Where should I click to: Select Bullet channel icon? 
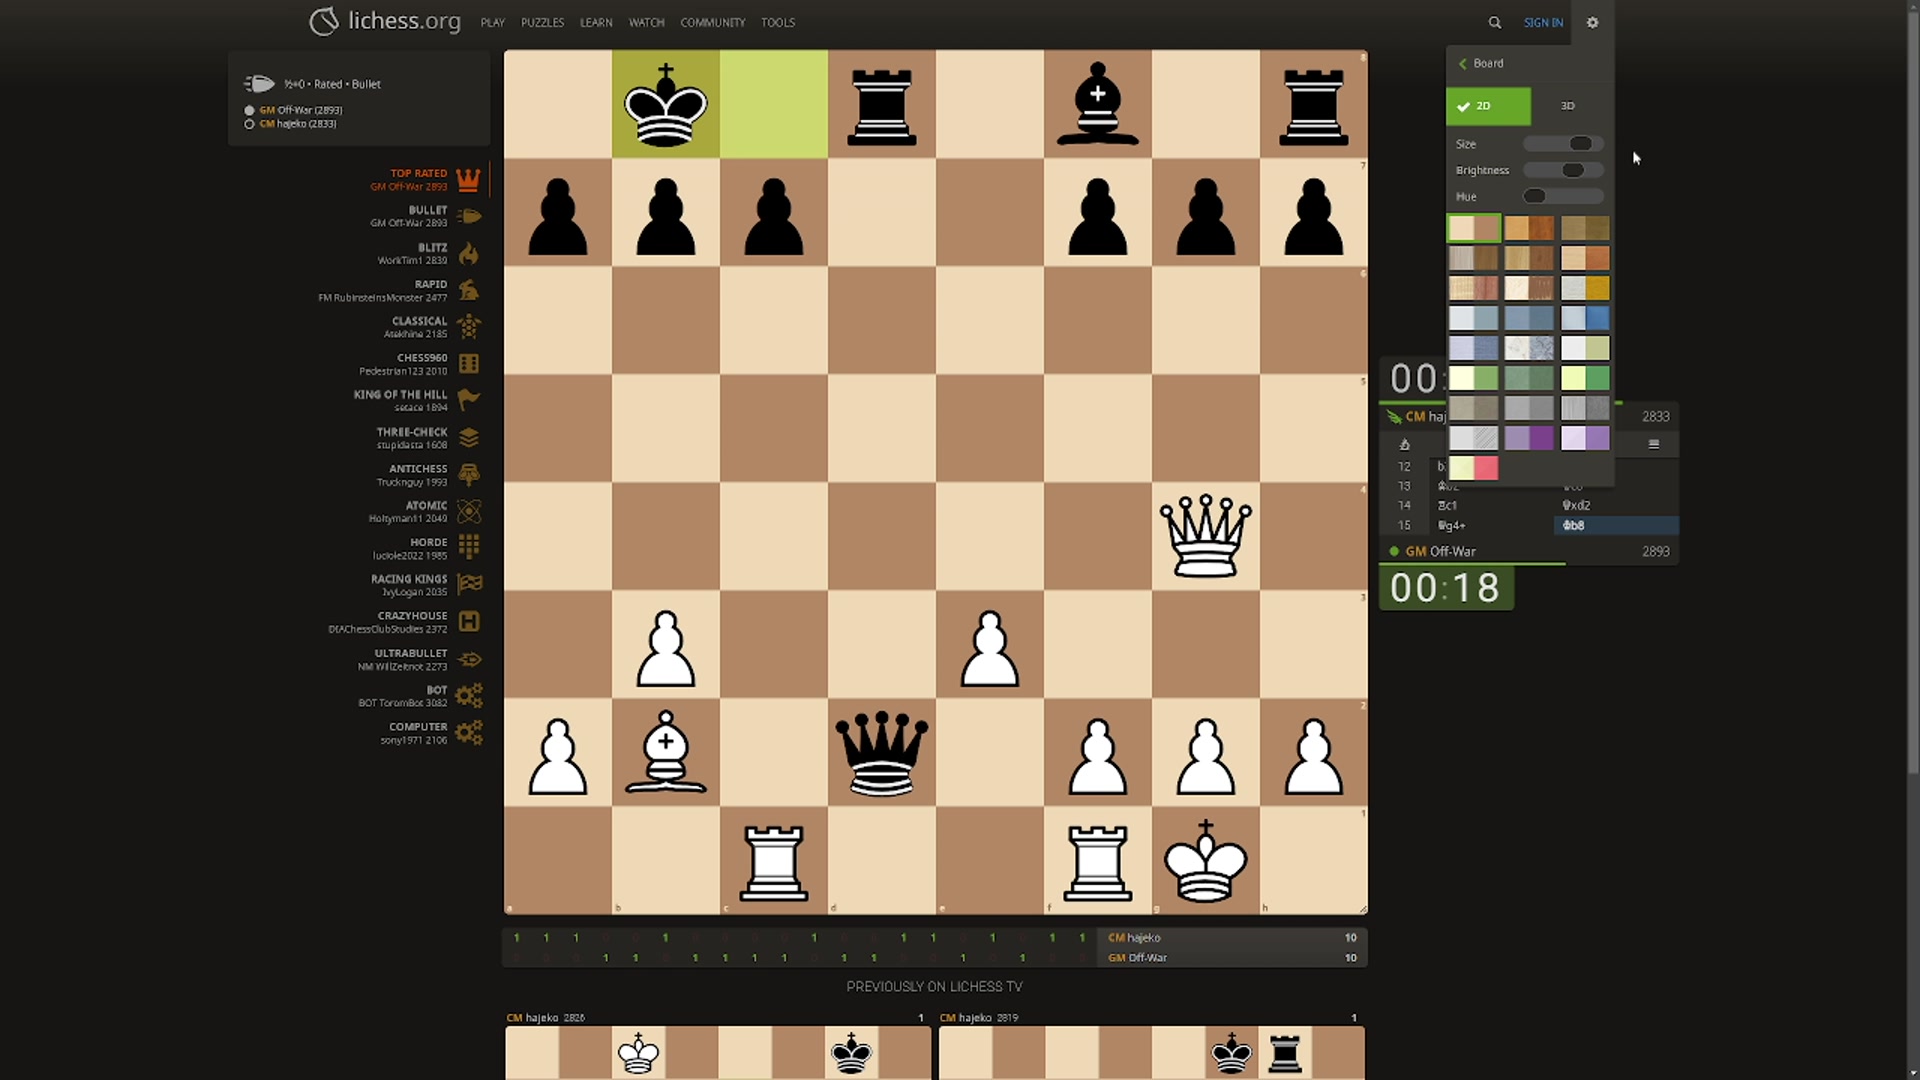468,216
